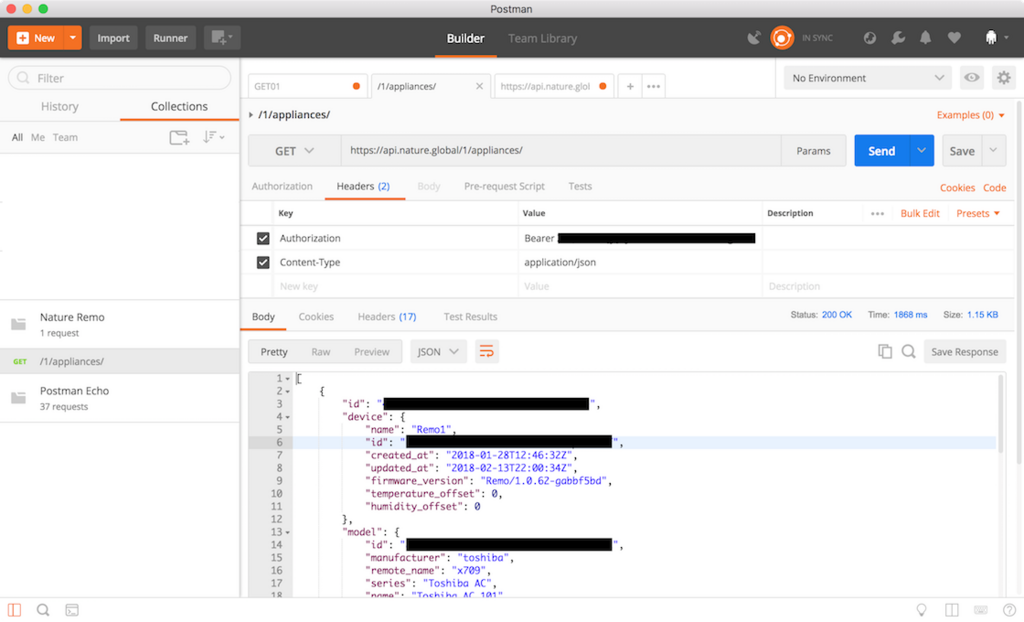1024x622 pixels.
Task: Click the interceptor satellite icon
Action: (x=754, y=38)
